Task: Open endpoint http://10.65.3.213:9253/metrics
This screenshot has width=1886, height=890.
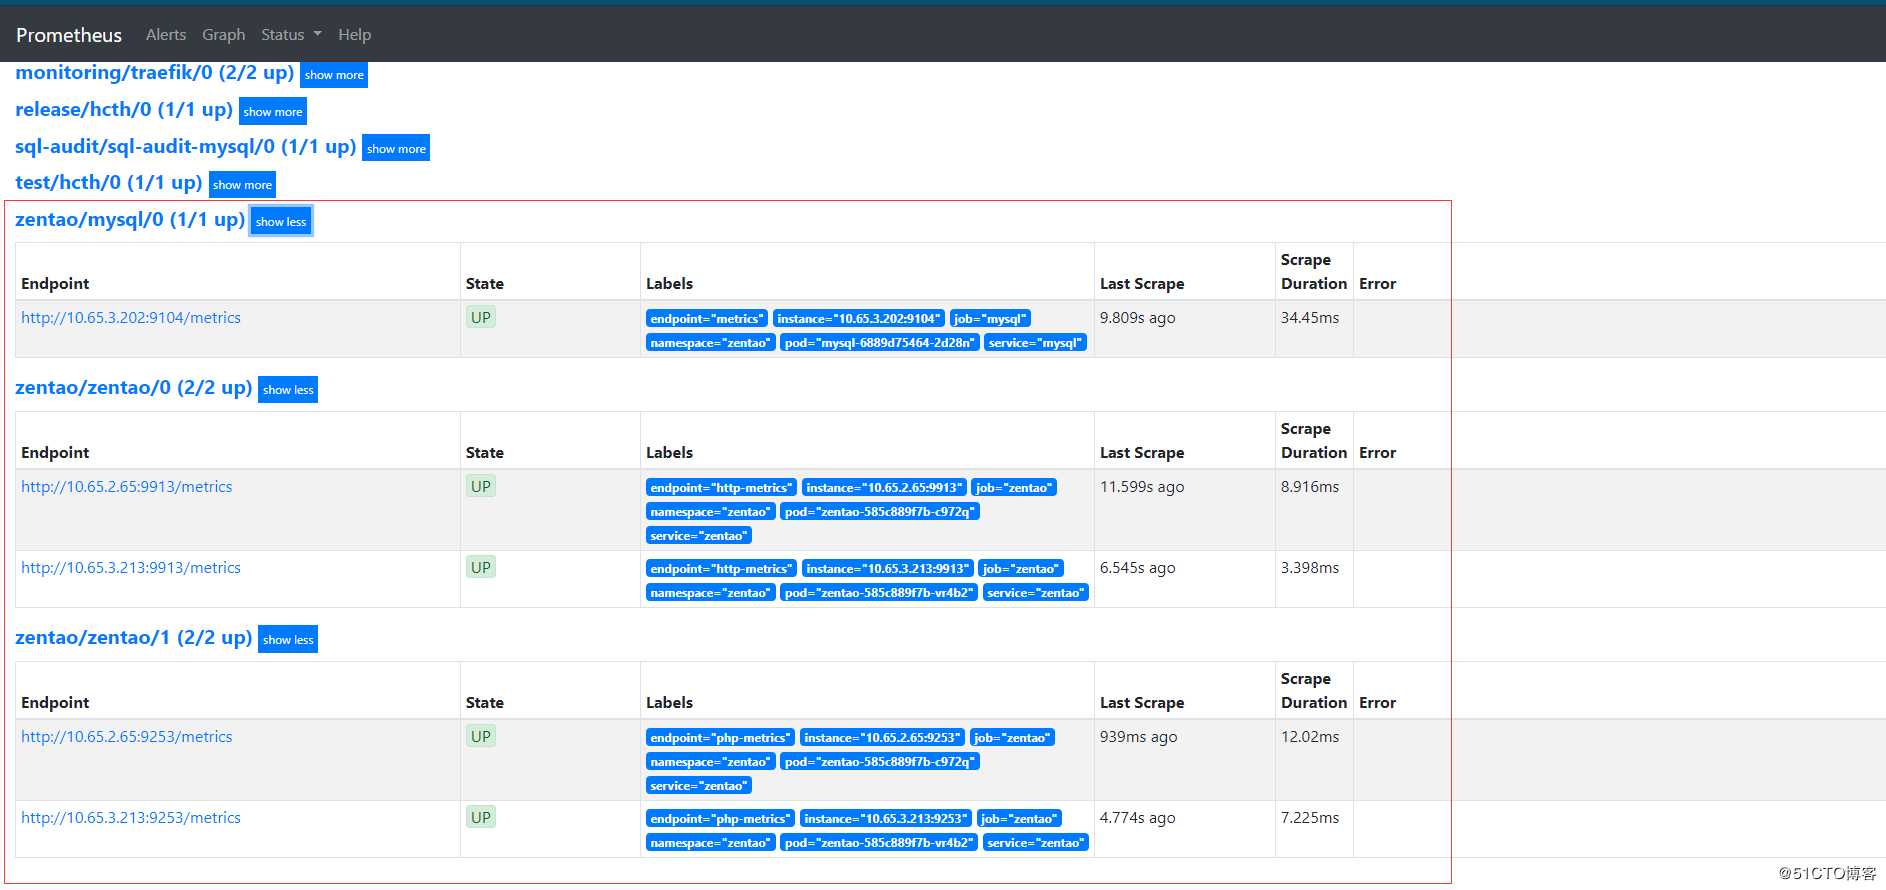Action: pos(131,818)
